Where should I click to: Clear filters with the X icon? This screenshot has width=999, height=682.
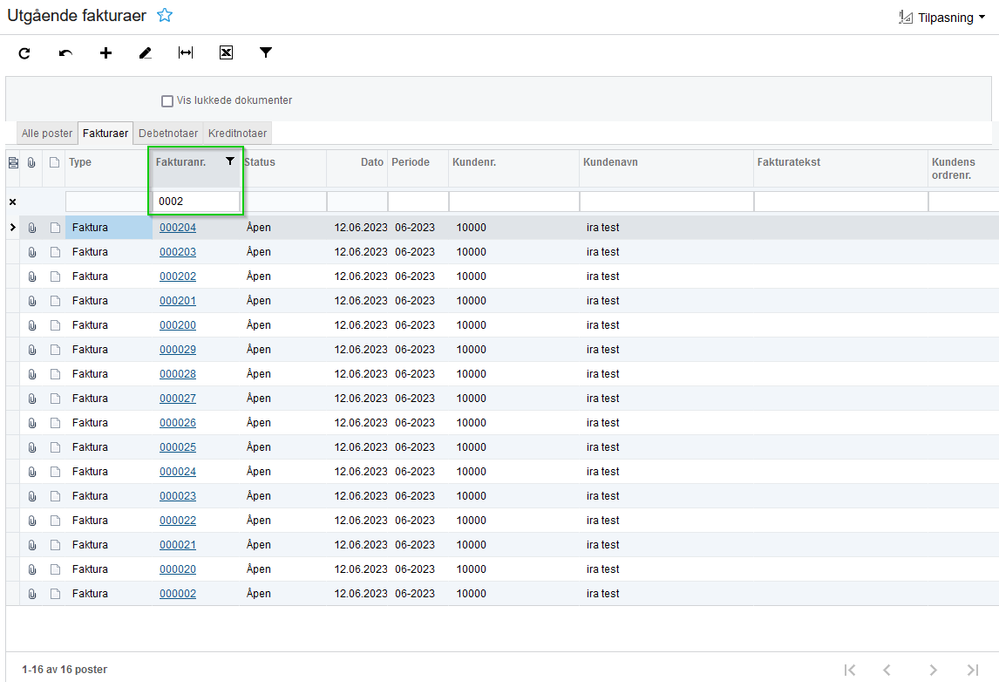tap(13, 202)
